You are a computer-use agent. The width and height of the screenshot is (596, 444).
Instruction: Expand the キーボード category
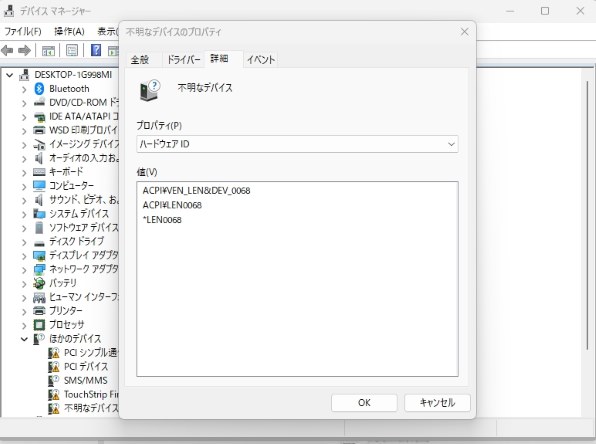coord(24,173)
